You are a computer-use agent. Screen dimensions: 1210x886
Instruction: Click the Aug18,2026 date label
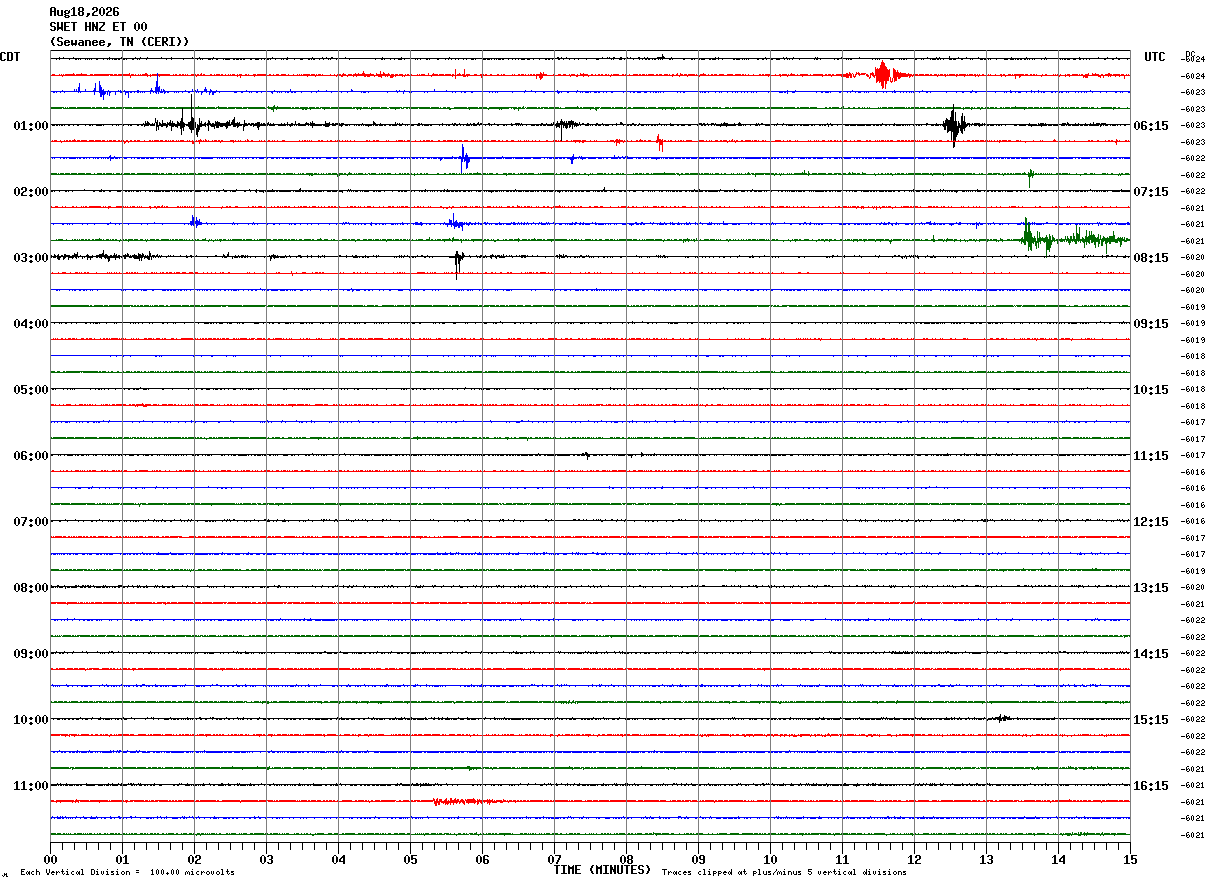click(84, 12)
